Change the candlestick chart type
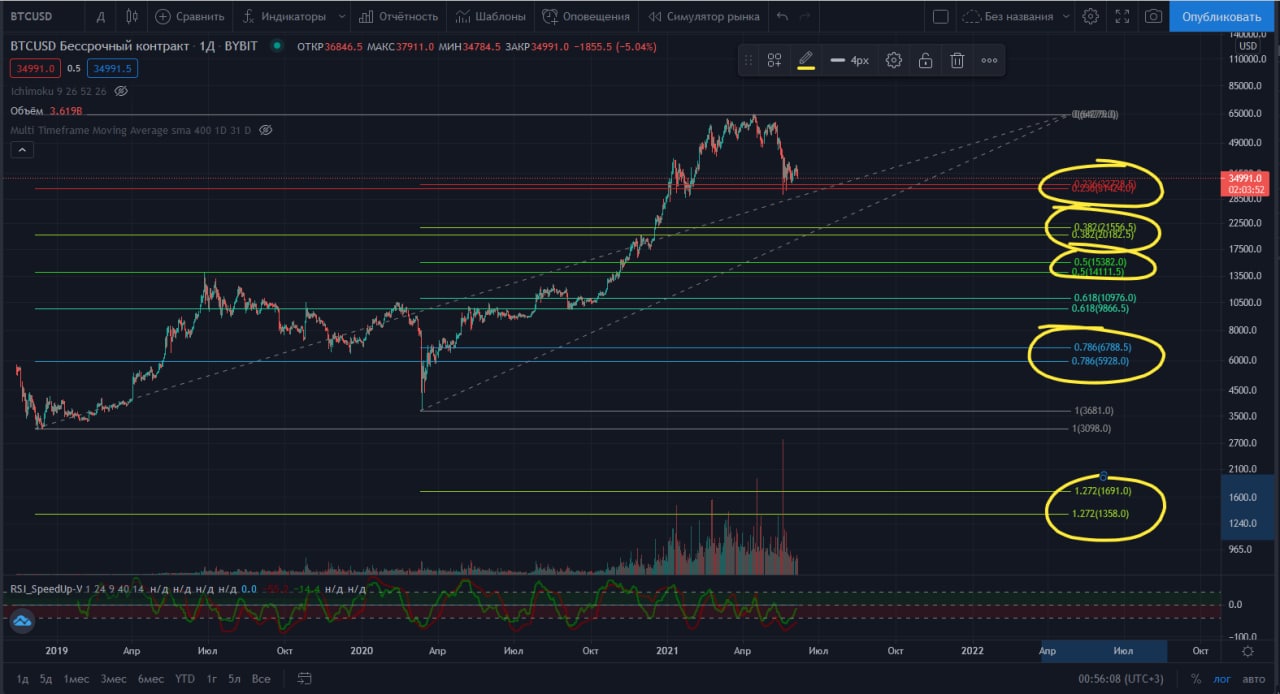The height and width of the screenshot is (694, 1280). (x=132, y=16)
